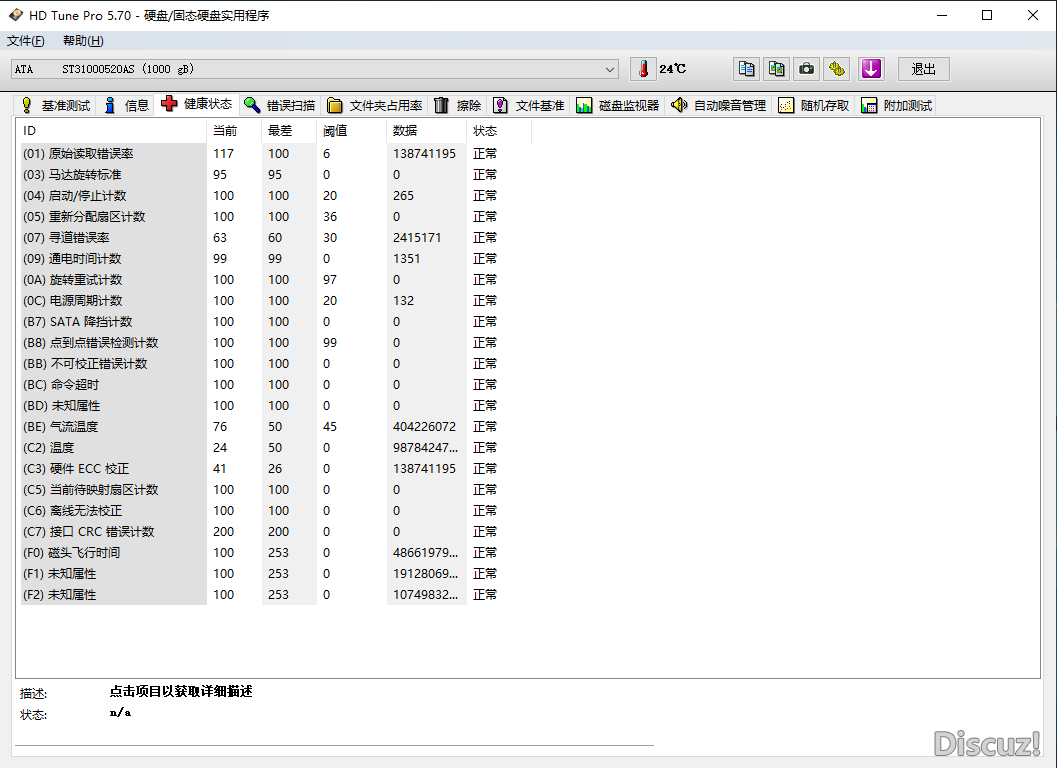
Task: Open the 帮助(H) menu
Action: coord(83,41)
